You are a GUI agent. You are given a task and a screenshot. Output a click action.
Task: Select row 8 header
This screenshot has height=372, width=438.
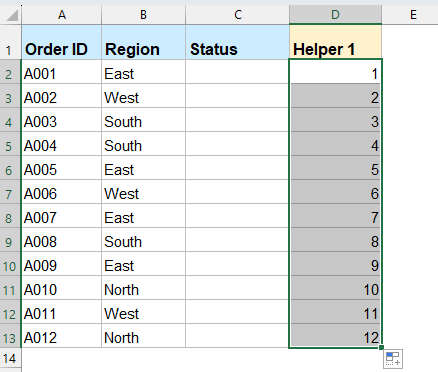tap(10, 216)
